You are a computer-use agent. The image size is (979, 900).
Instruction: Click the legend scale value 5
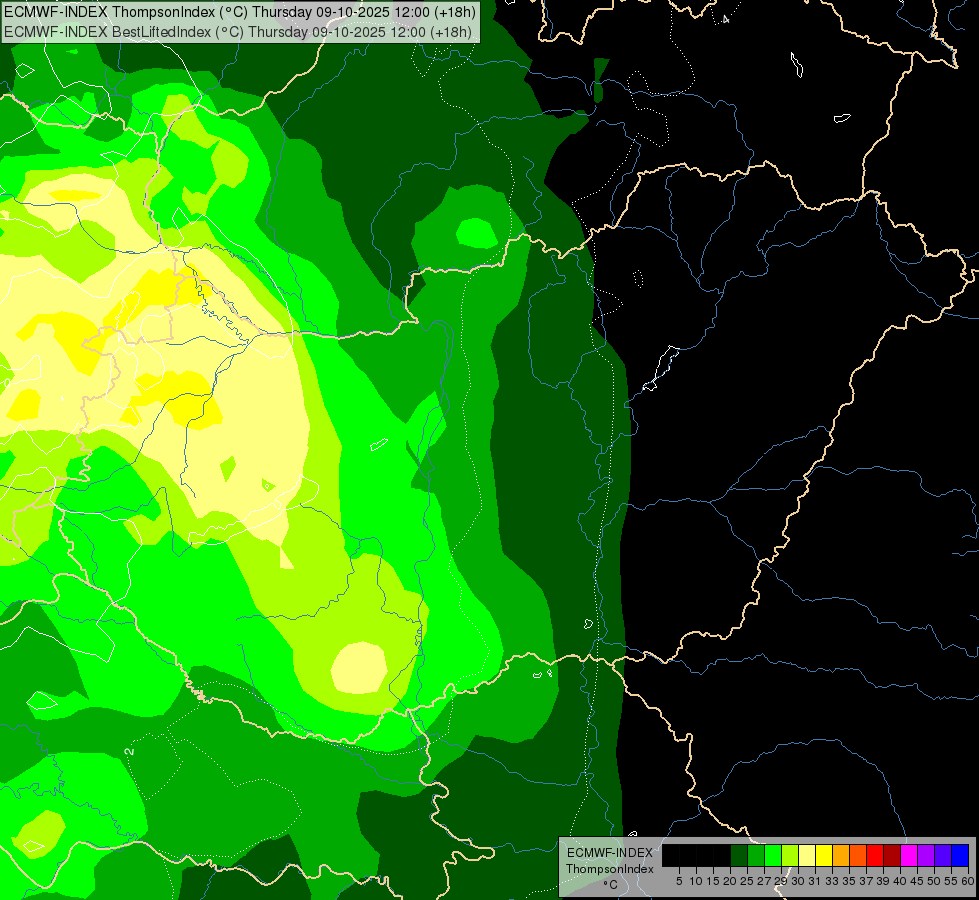[x=679, y=881]
